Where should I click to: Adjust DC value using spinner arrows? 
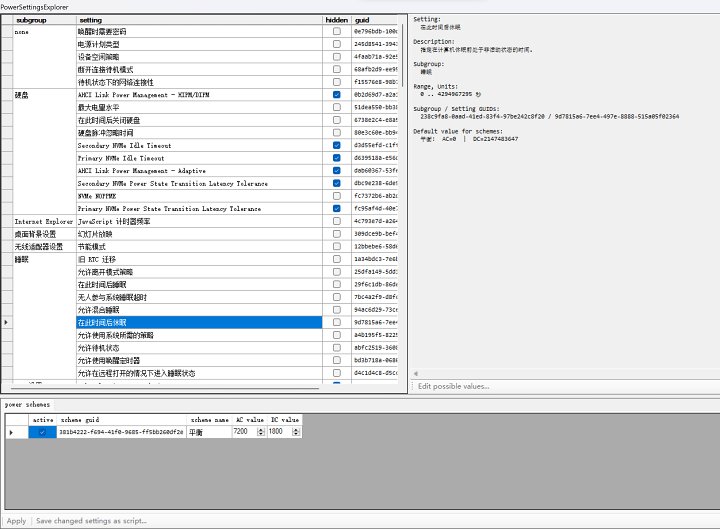coord(296,432)
